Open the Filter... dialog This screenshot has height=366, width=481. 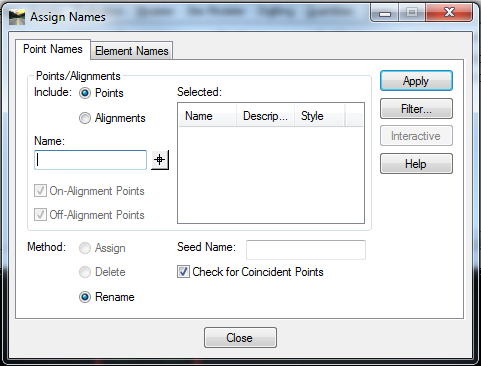[x=416, y=109]
